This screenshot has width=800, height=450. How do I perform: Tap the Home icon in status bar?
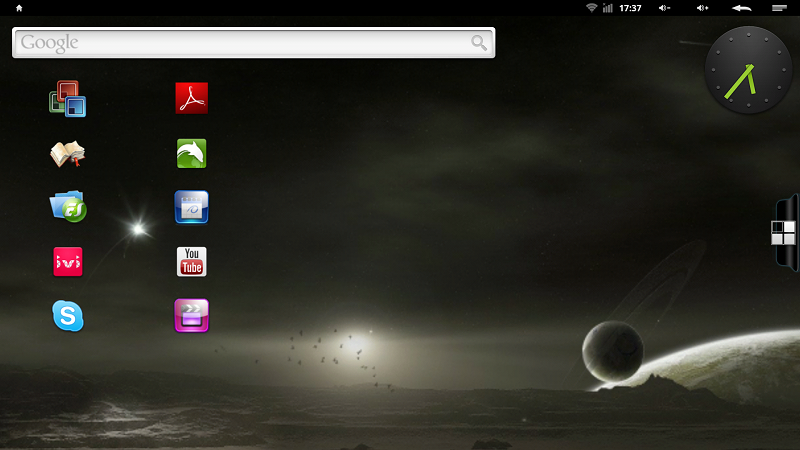pos(19,8)
